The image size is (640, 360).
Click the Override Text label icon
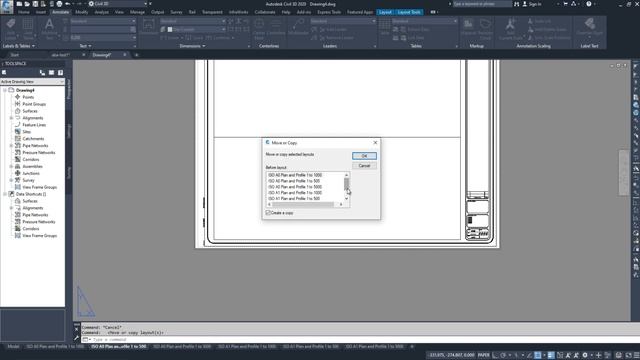[x=589, y=28]
